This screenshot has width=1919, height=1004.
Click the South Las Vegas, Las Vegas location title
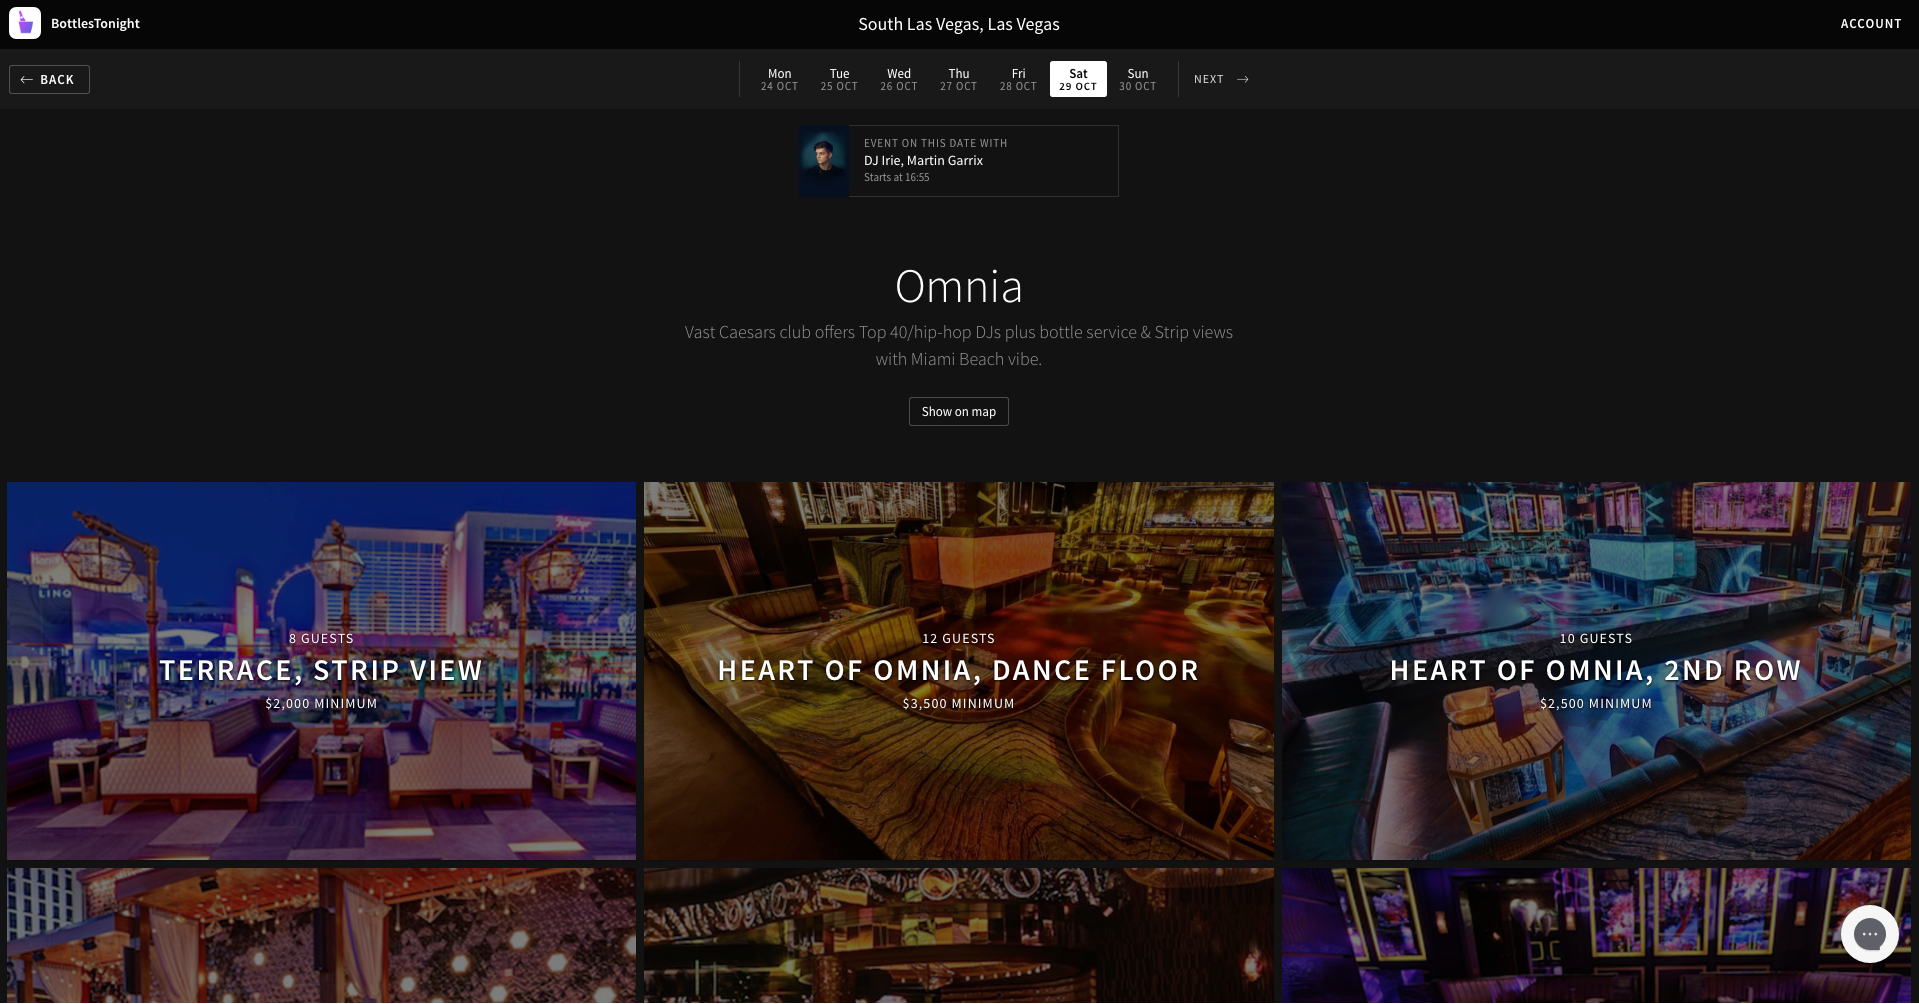click(x=958, y=24)
